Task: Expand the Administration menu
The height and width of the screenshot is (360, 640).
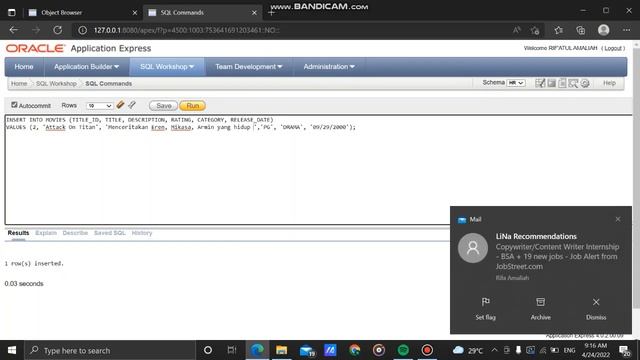Action: (329, 67)
